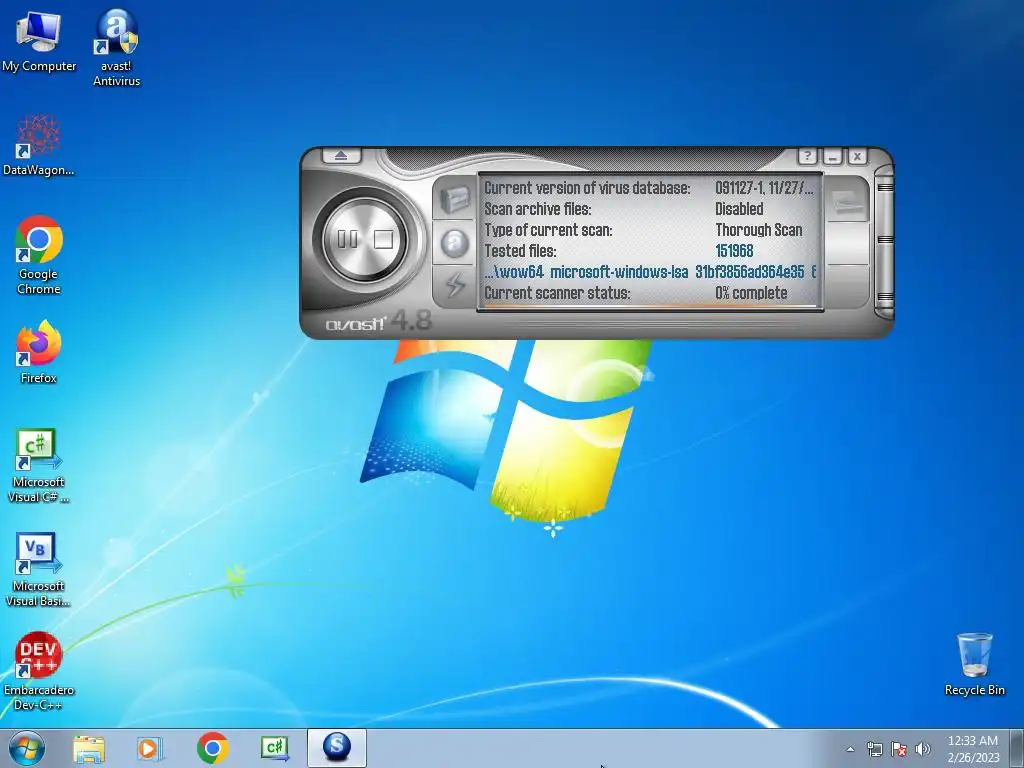The image size is (1024, 768).
Task: Open the avast! help question-mark button
Action: 808,156
